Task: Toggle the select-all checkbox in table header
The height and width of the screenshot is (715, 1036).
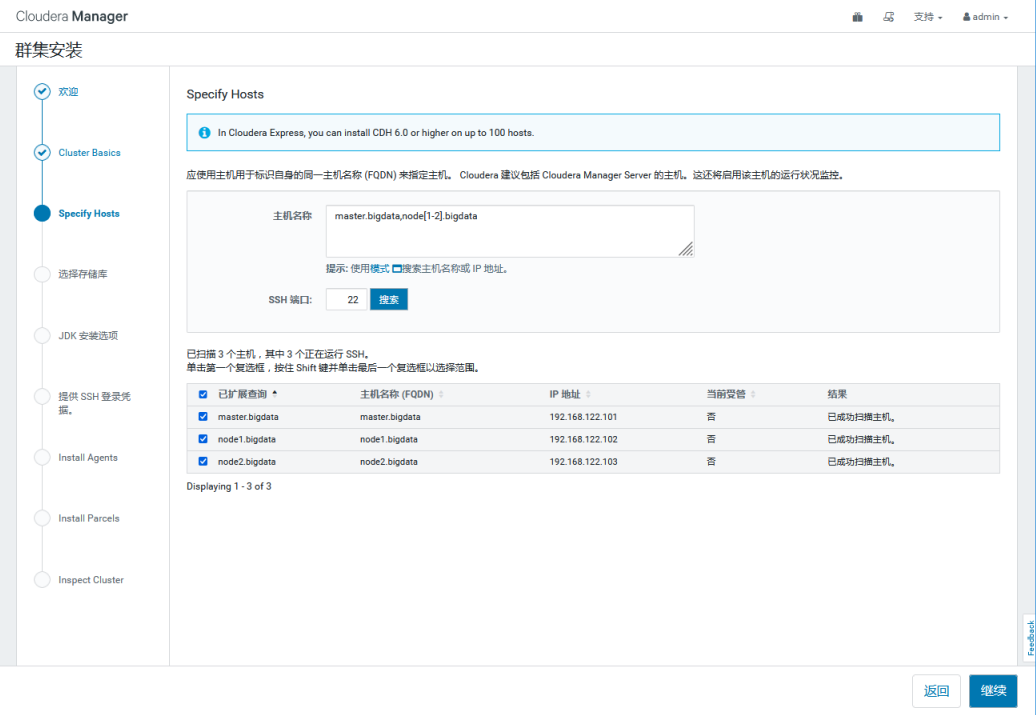Action: (203, 394)
